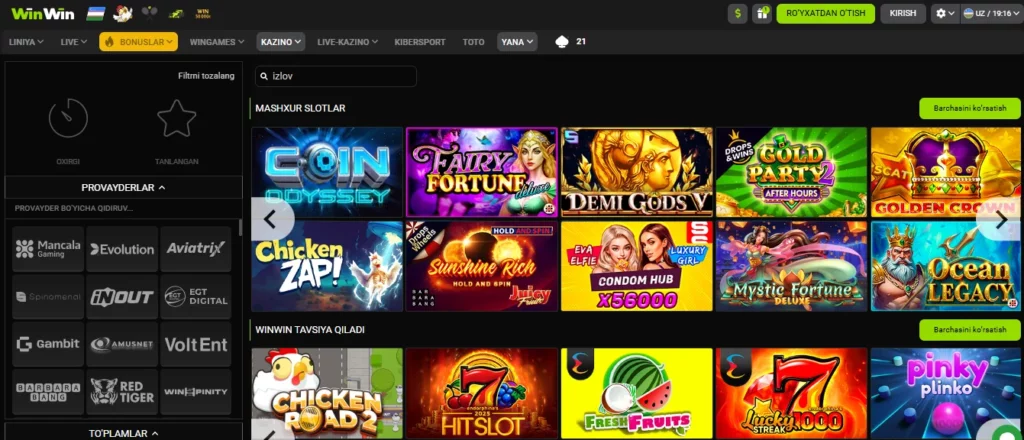This screenshot has width=1024, height=440.
Task: Filter by Mancala Gaming provider
Action: tap(48, 249)
